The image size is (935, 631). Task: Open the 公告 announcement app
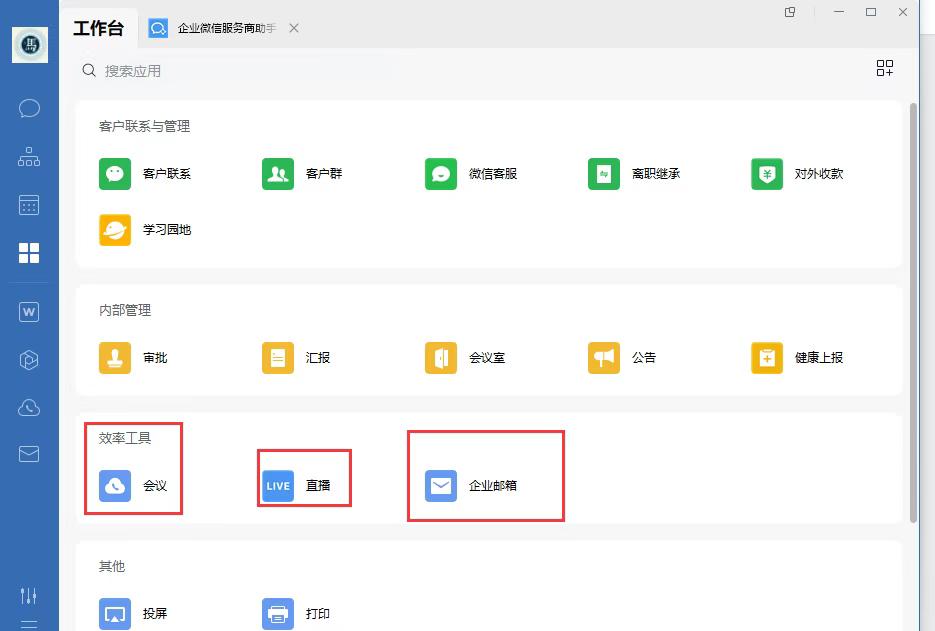tap(604, 357)
